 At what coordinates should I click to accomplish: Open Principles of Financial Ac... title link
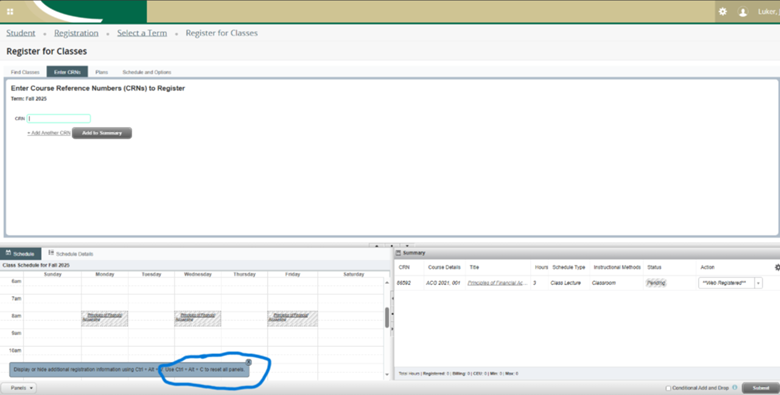[497, 283]
